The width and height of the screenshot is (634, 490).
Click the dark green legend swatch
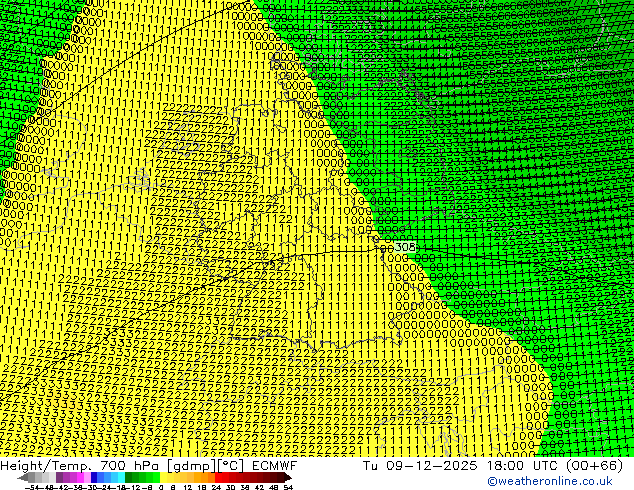(129, 478)
